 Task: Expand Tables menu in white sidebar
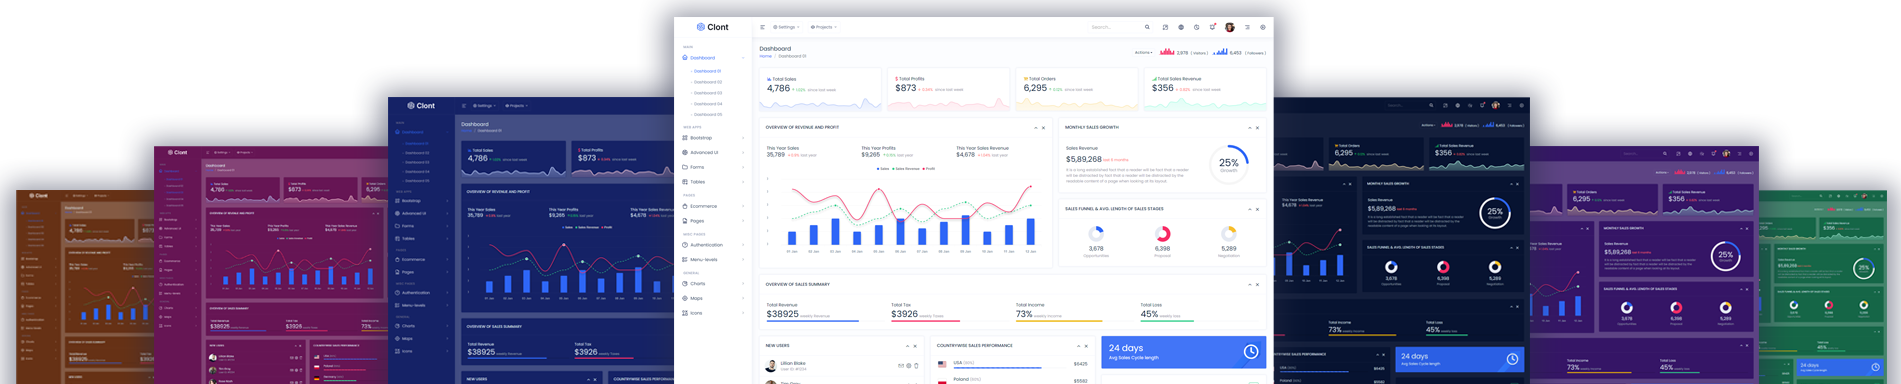tap(714, 182)
